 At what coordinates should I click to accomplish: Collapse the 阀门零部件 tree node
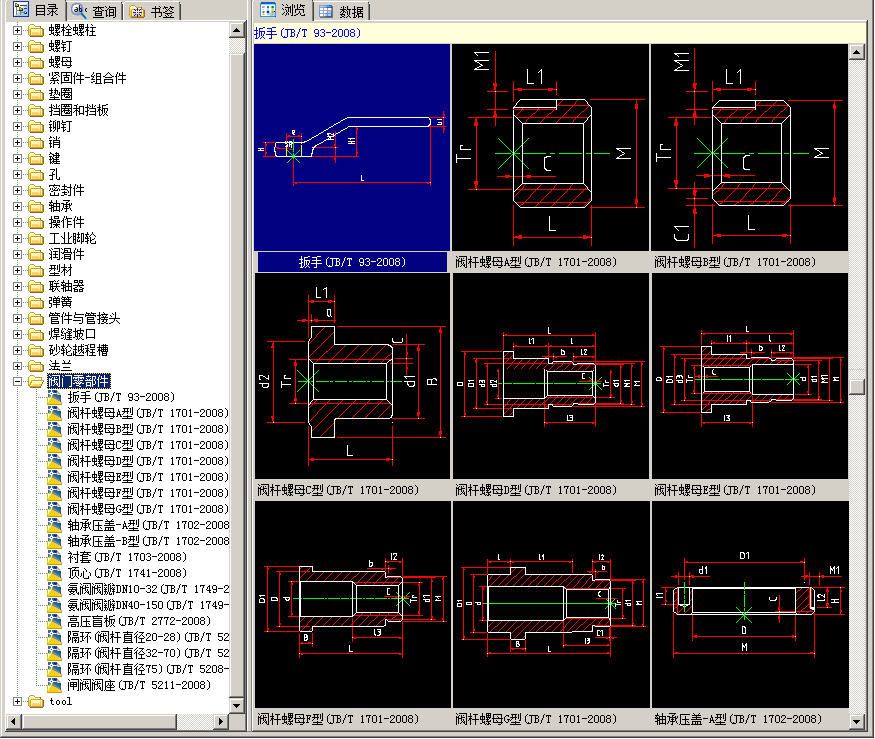click(x=17, y=382)
